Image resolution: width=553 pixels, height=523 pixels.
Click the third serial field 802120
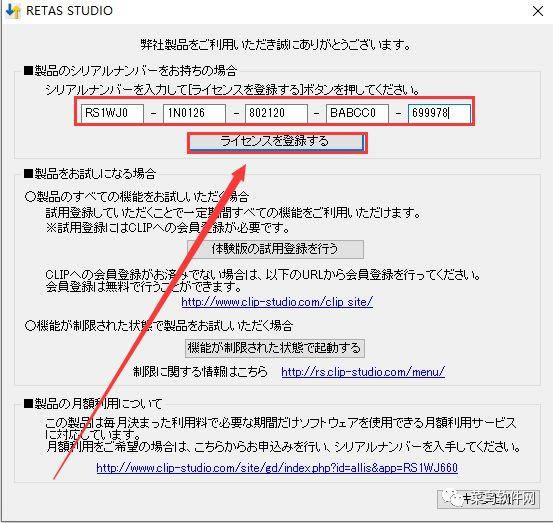(x=276, y=113)
